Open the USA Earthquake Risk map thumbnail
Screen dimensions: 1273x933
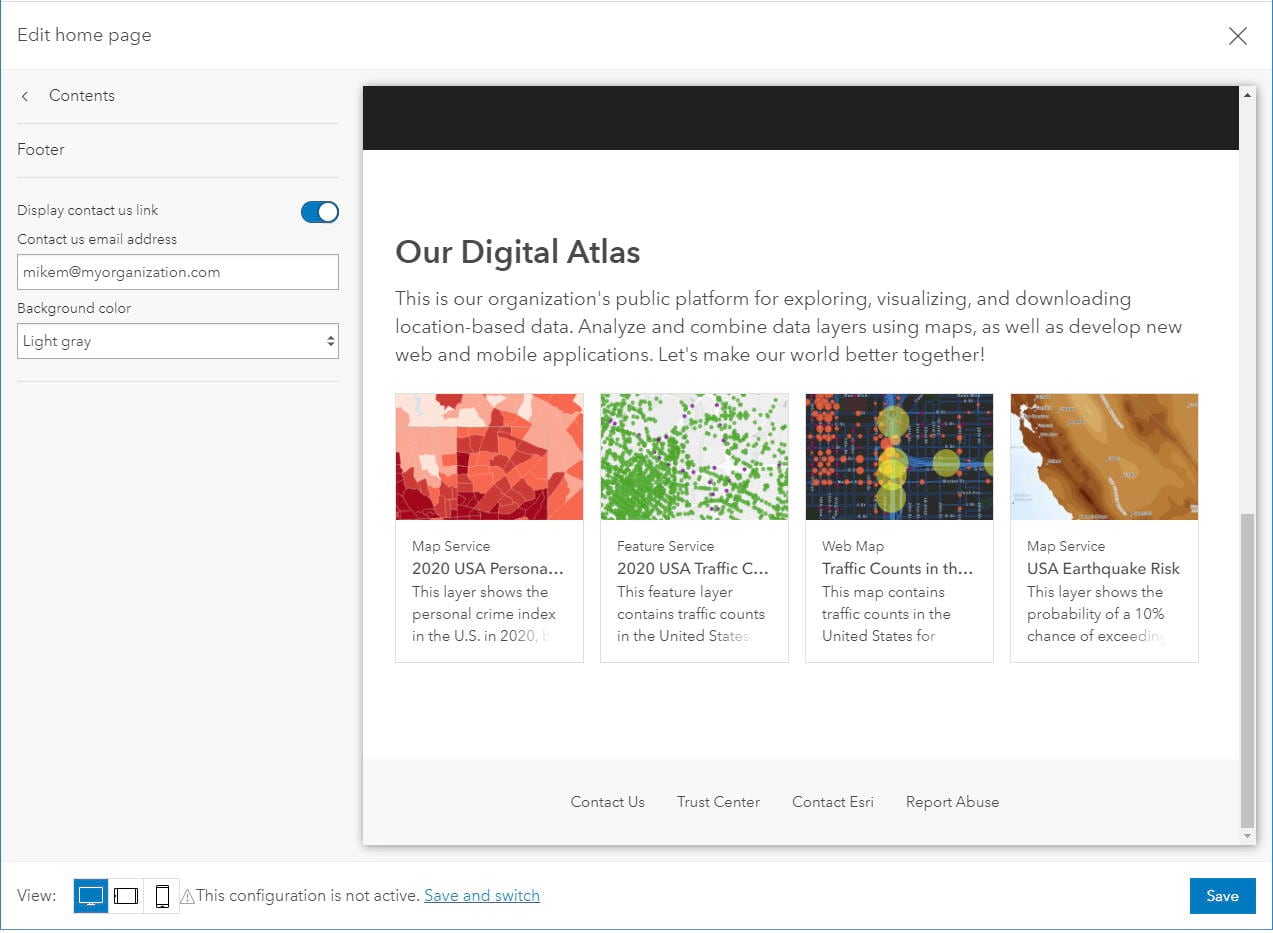pyautogui.click(x=1104, y=457)
